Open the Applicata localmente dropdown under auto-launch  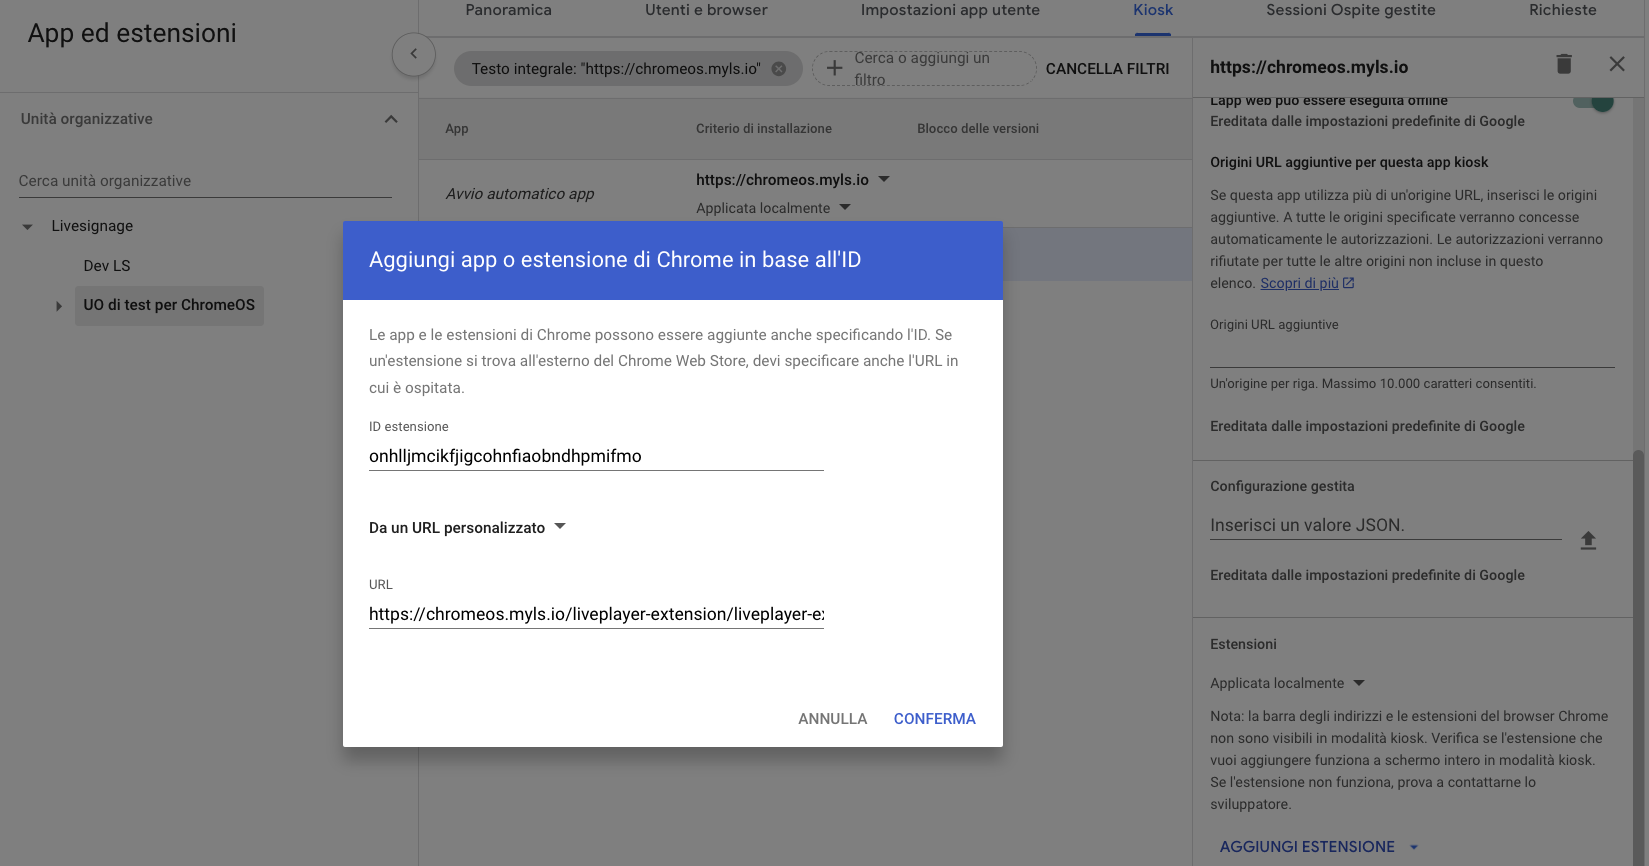tap(845, 207)
